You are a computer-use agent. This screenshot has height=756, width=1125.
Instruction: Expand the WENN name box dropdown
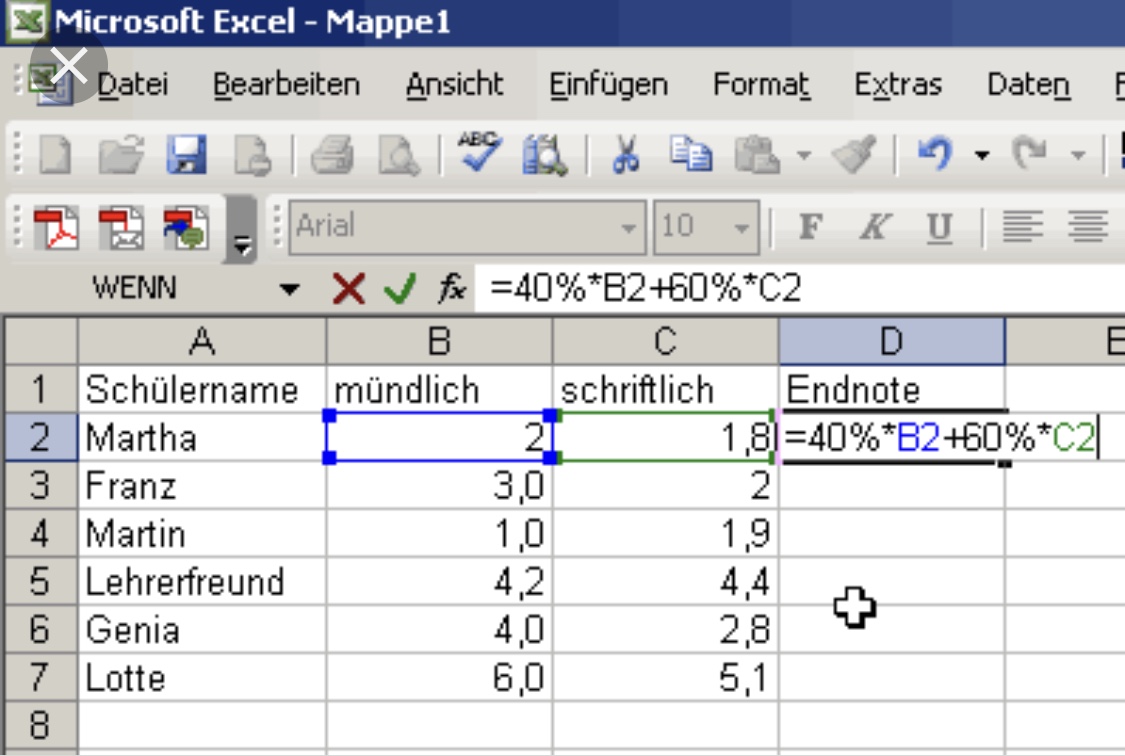tap(289, 289)
